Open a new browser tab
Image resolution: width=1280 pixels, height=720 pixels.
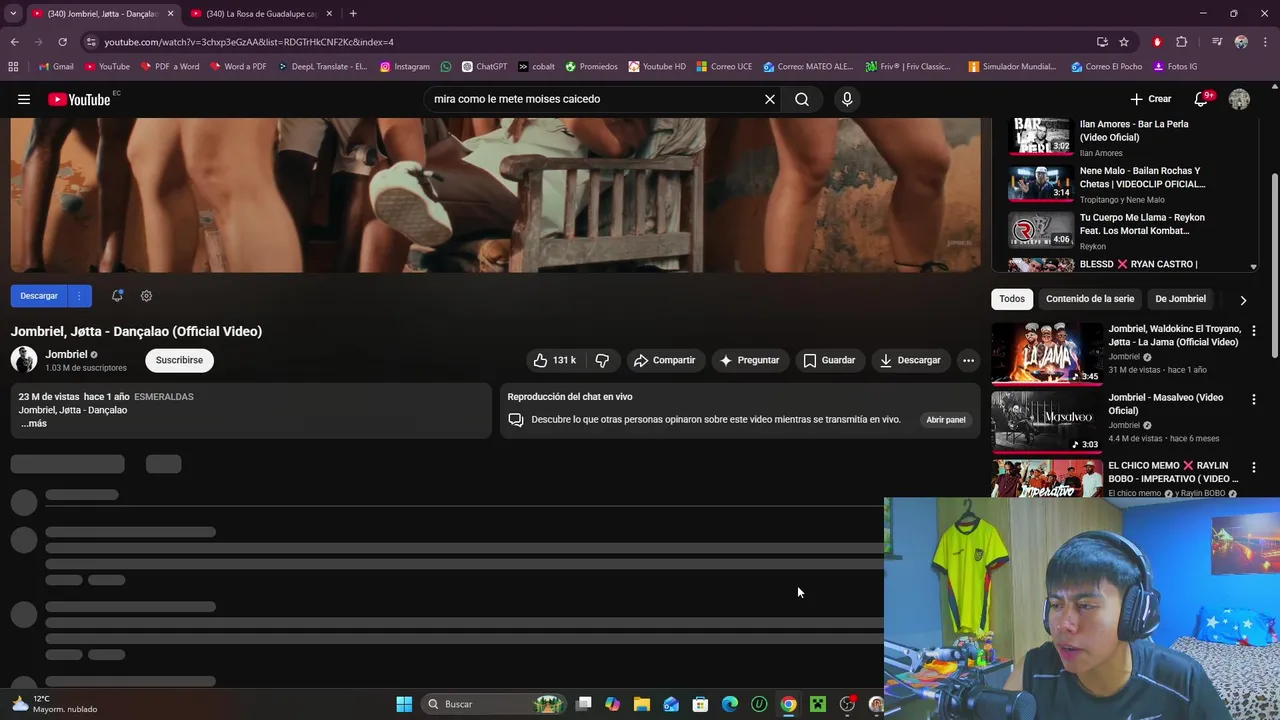pyautogui.click(x=353, y=14)
